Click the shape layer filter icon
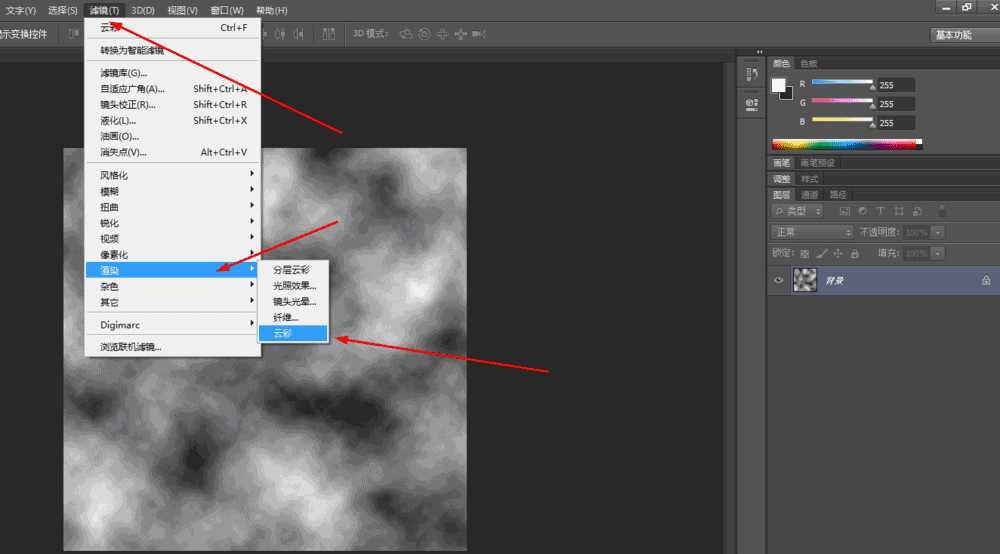This screenshot has width=1000, height=554. pos(899,212)
